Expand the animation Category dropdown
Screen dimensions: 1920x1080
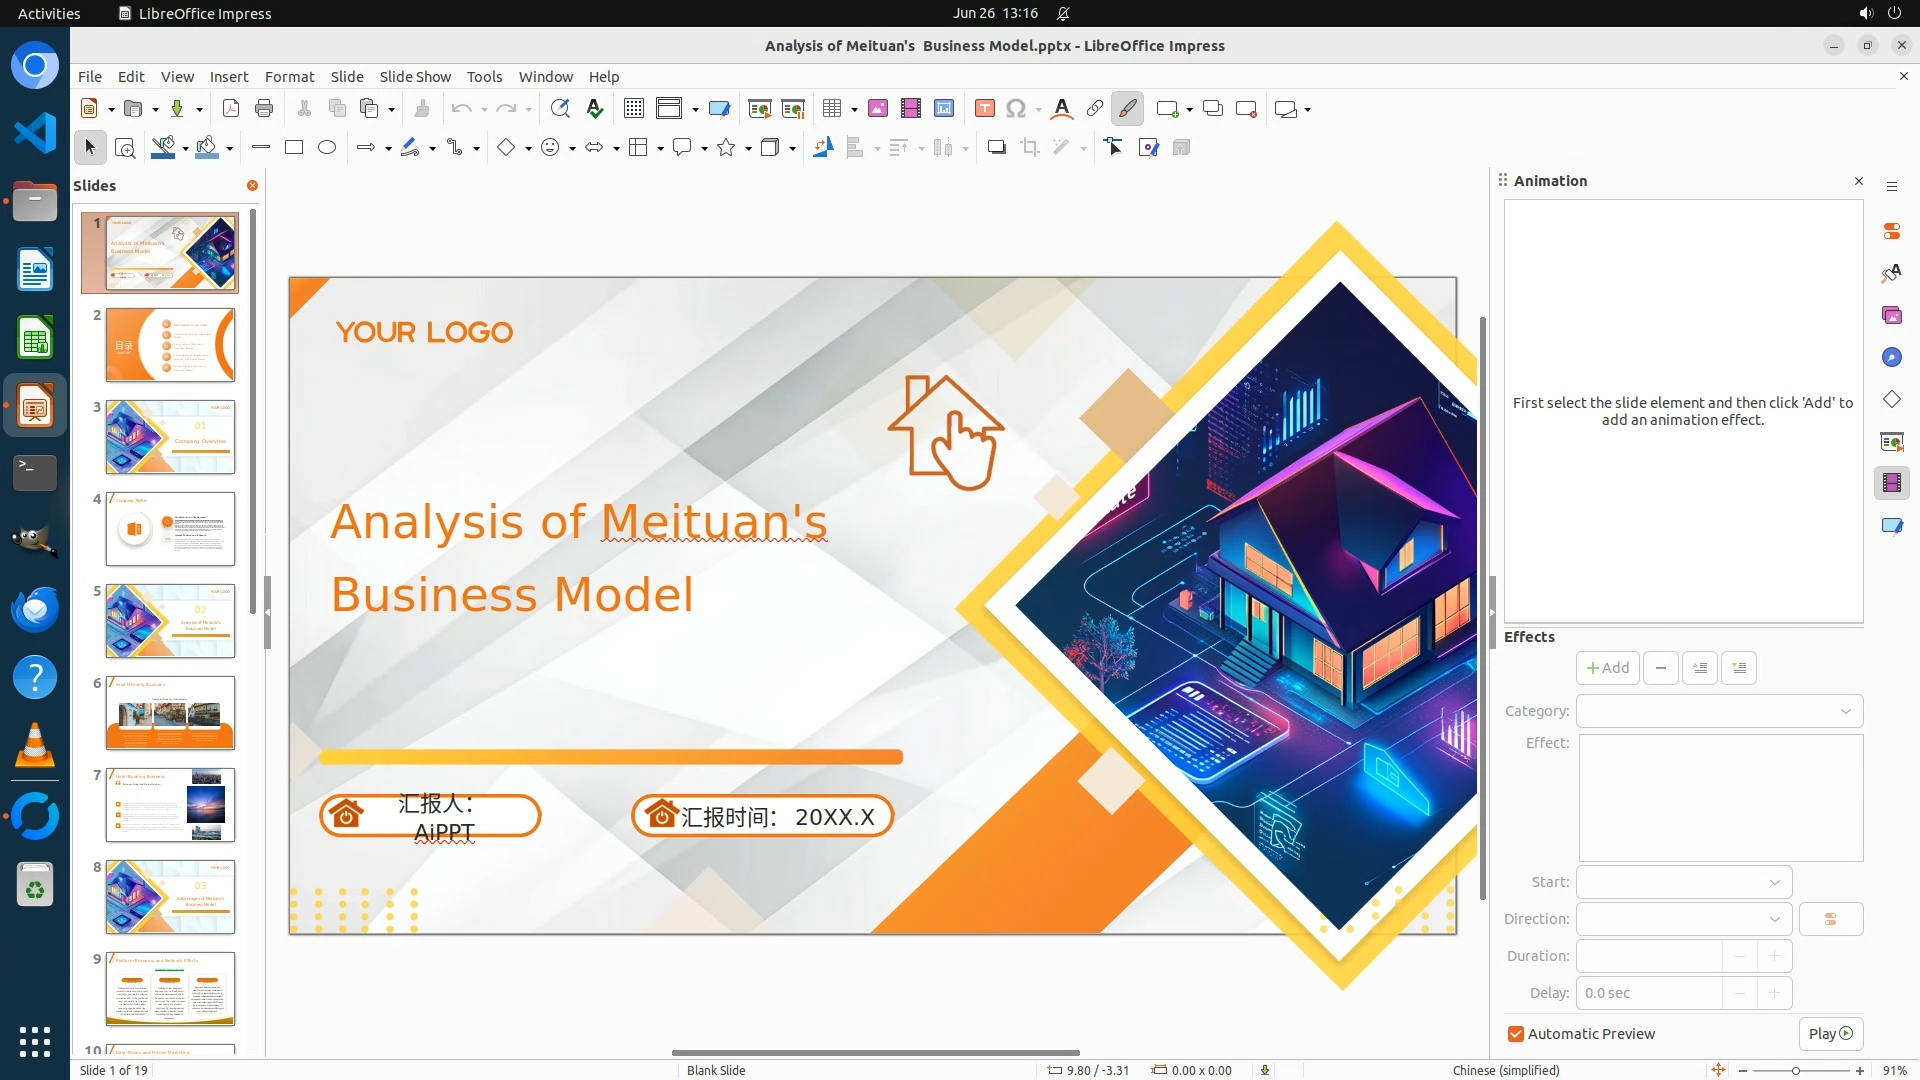point(1719,711)
